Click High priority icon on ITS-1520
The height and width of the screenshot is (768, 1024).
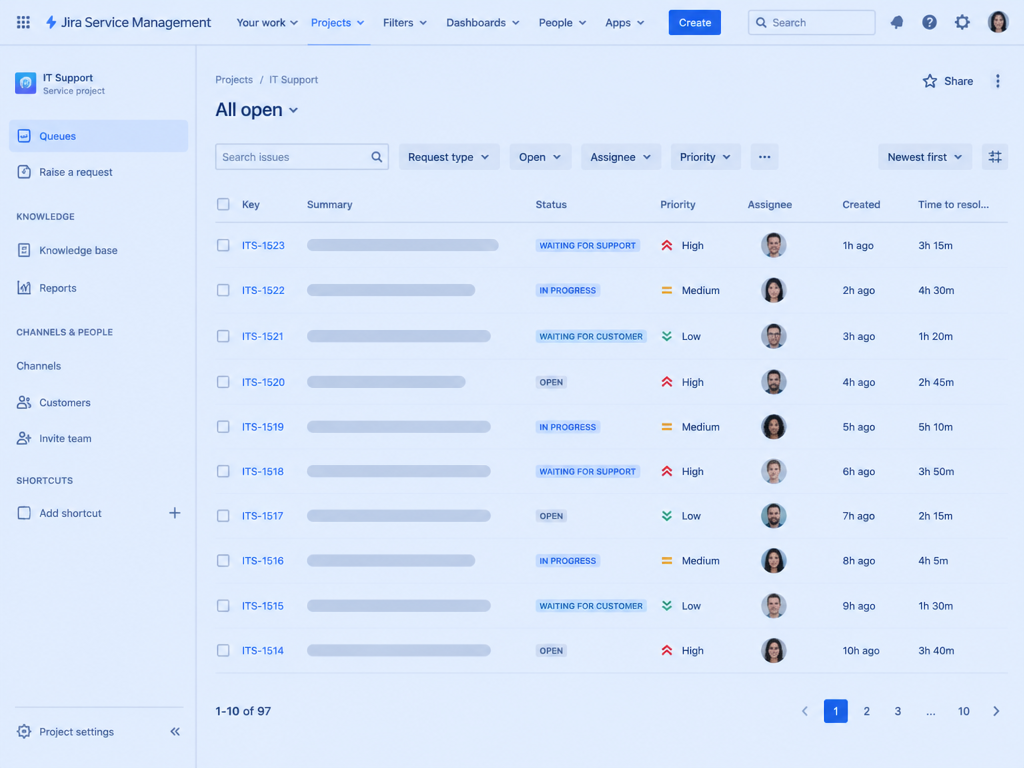667,382
